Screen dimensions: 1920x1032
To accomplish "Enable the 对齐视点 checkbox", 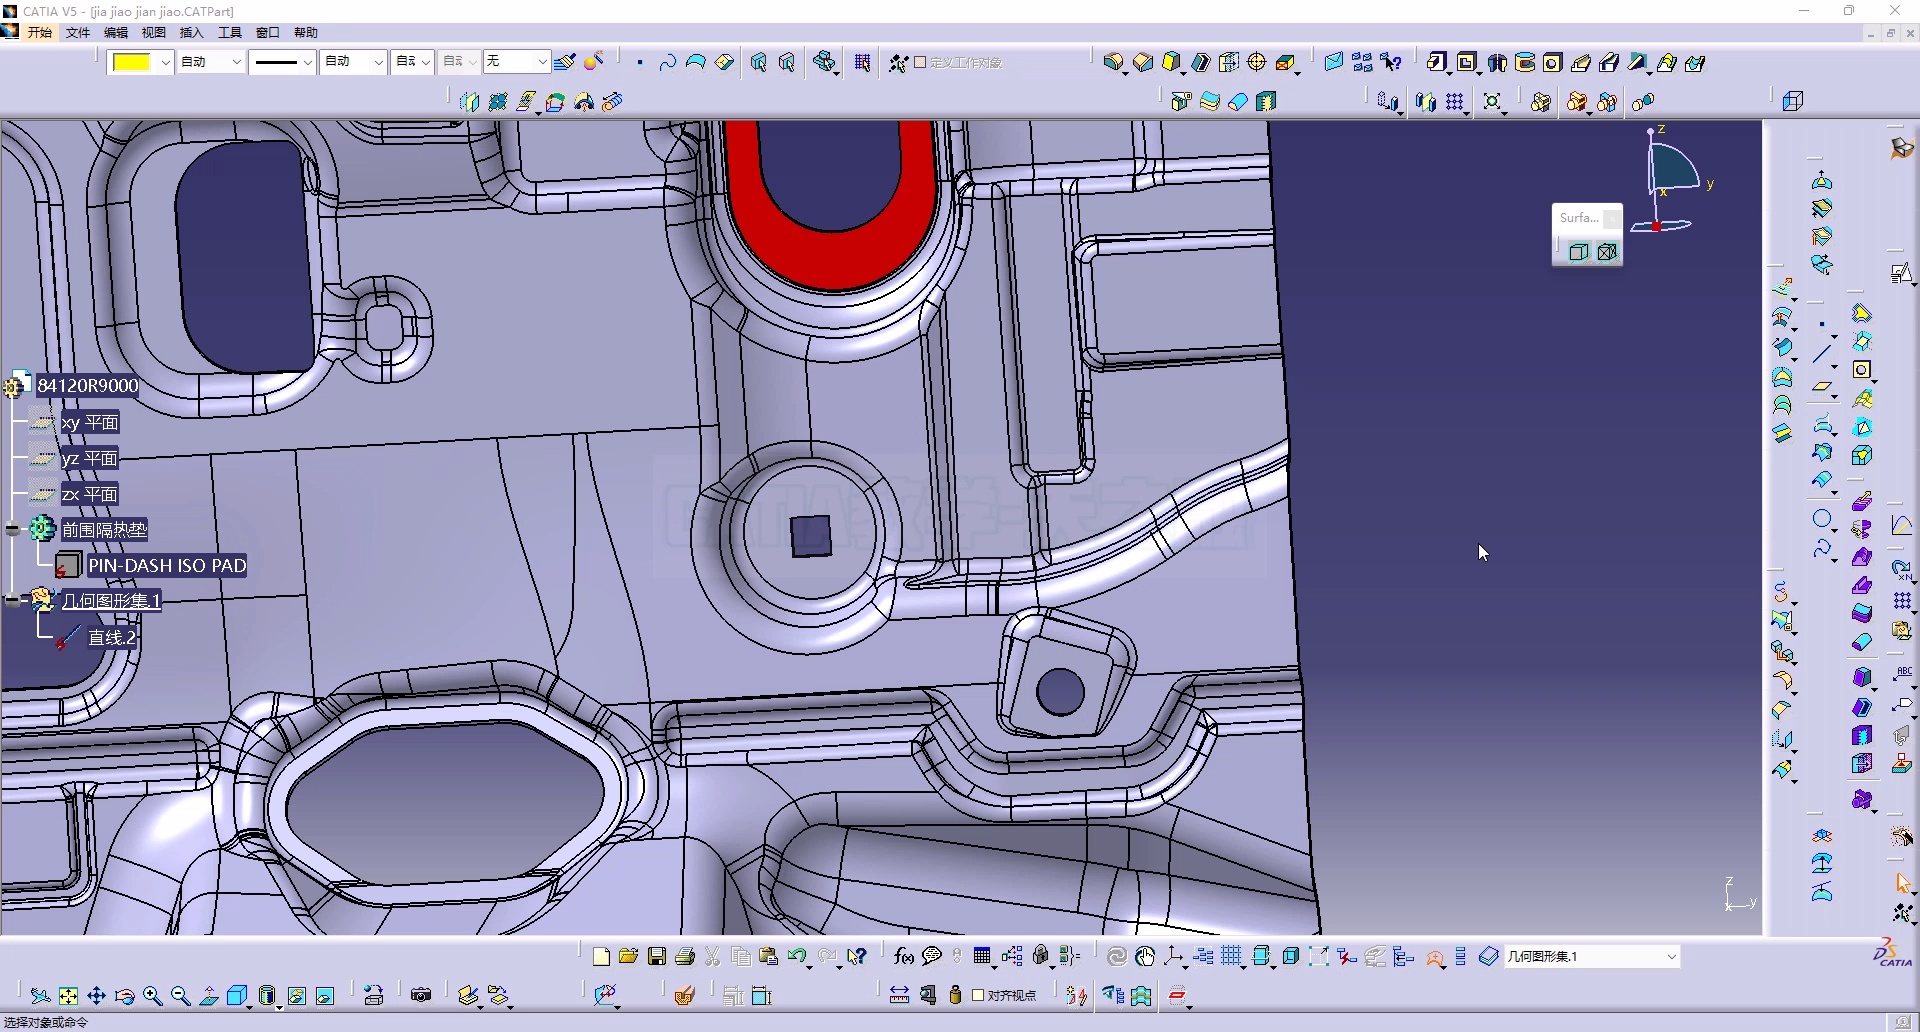I will (x=979, y=995).
